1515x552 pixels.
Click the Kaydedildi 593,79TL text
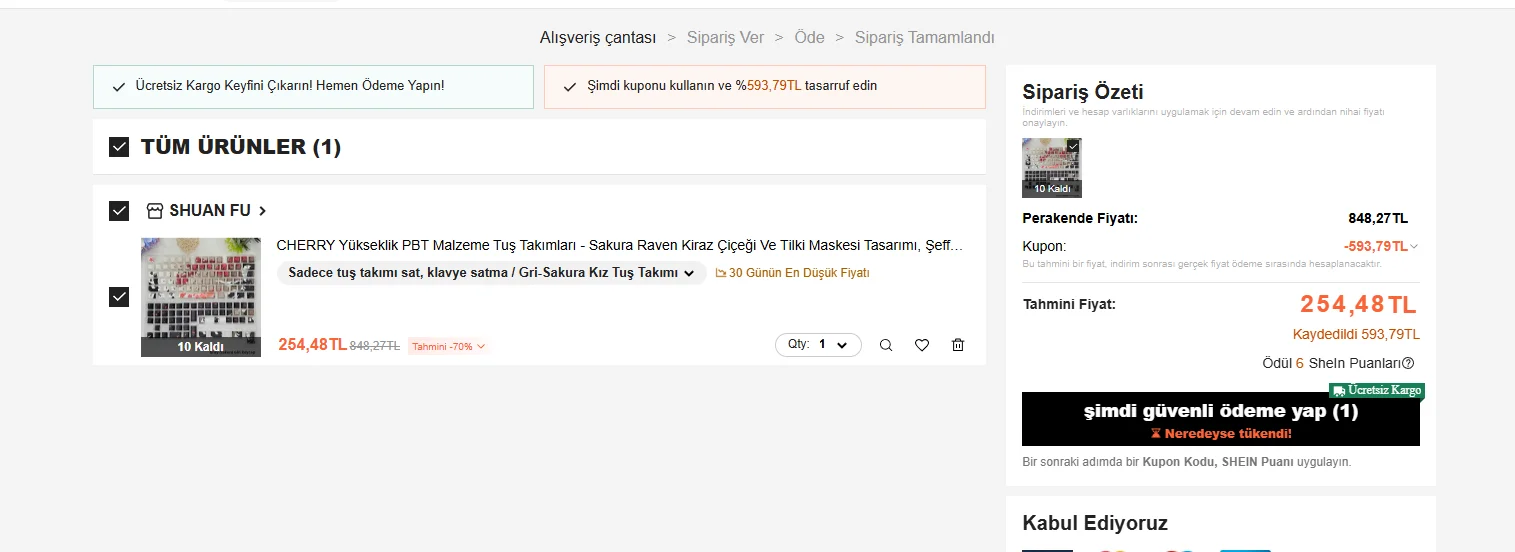point(1356,335)
